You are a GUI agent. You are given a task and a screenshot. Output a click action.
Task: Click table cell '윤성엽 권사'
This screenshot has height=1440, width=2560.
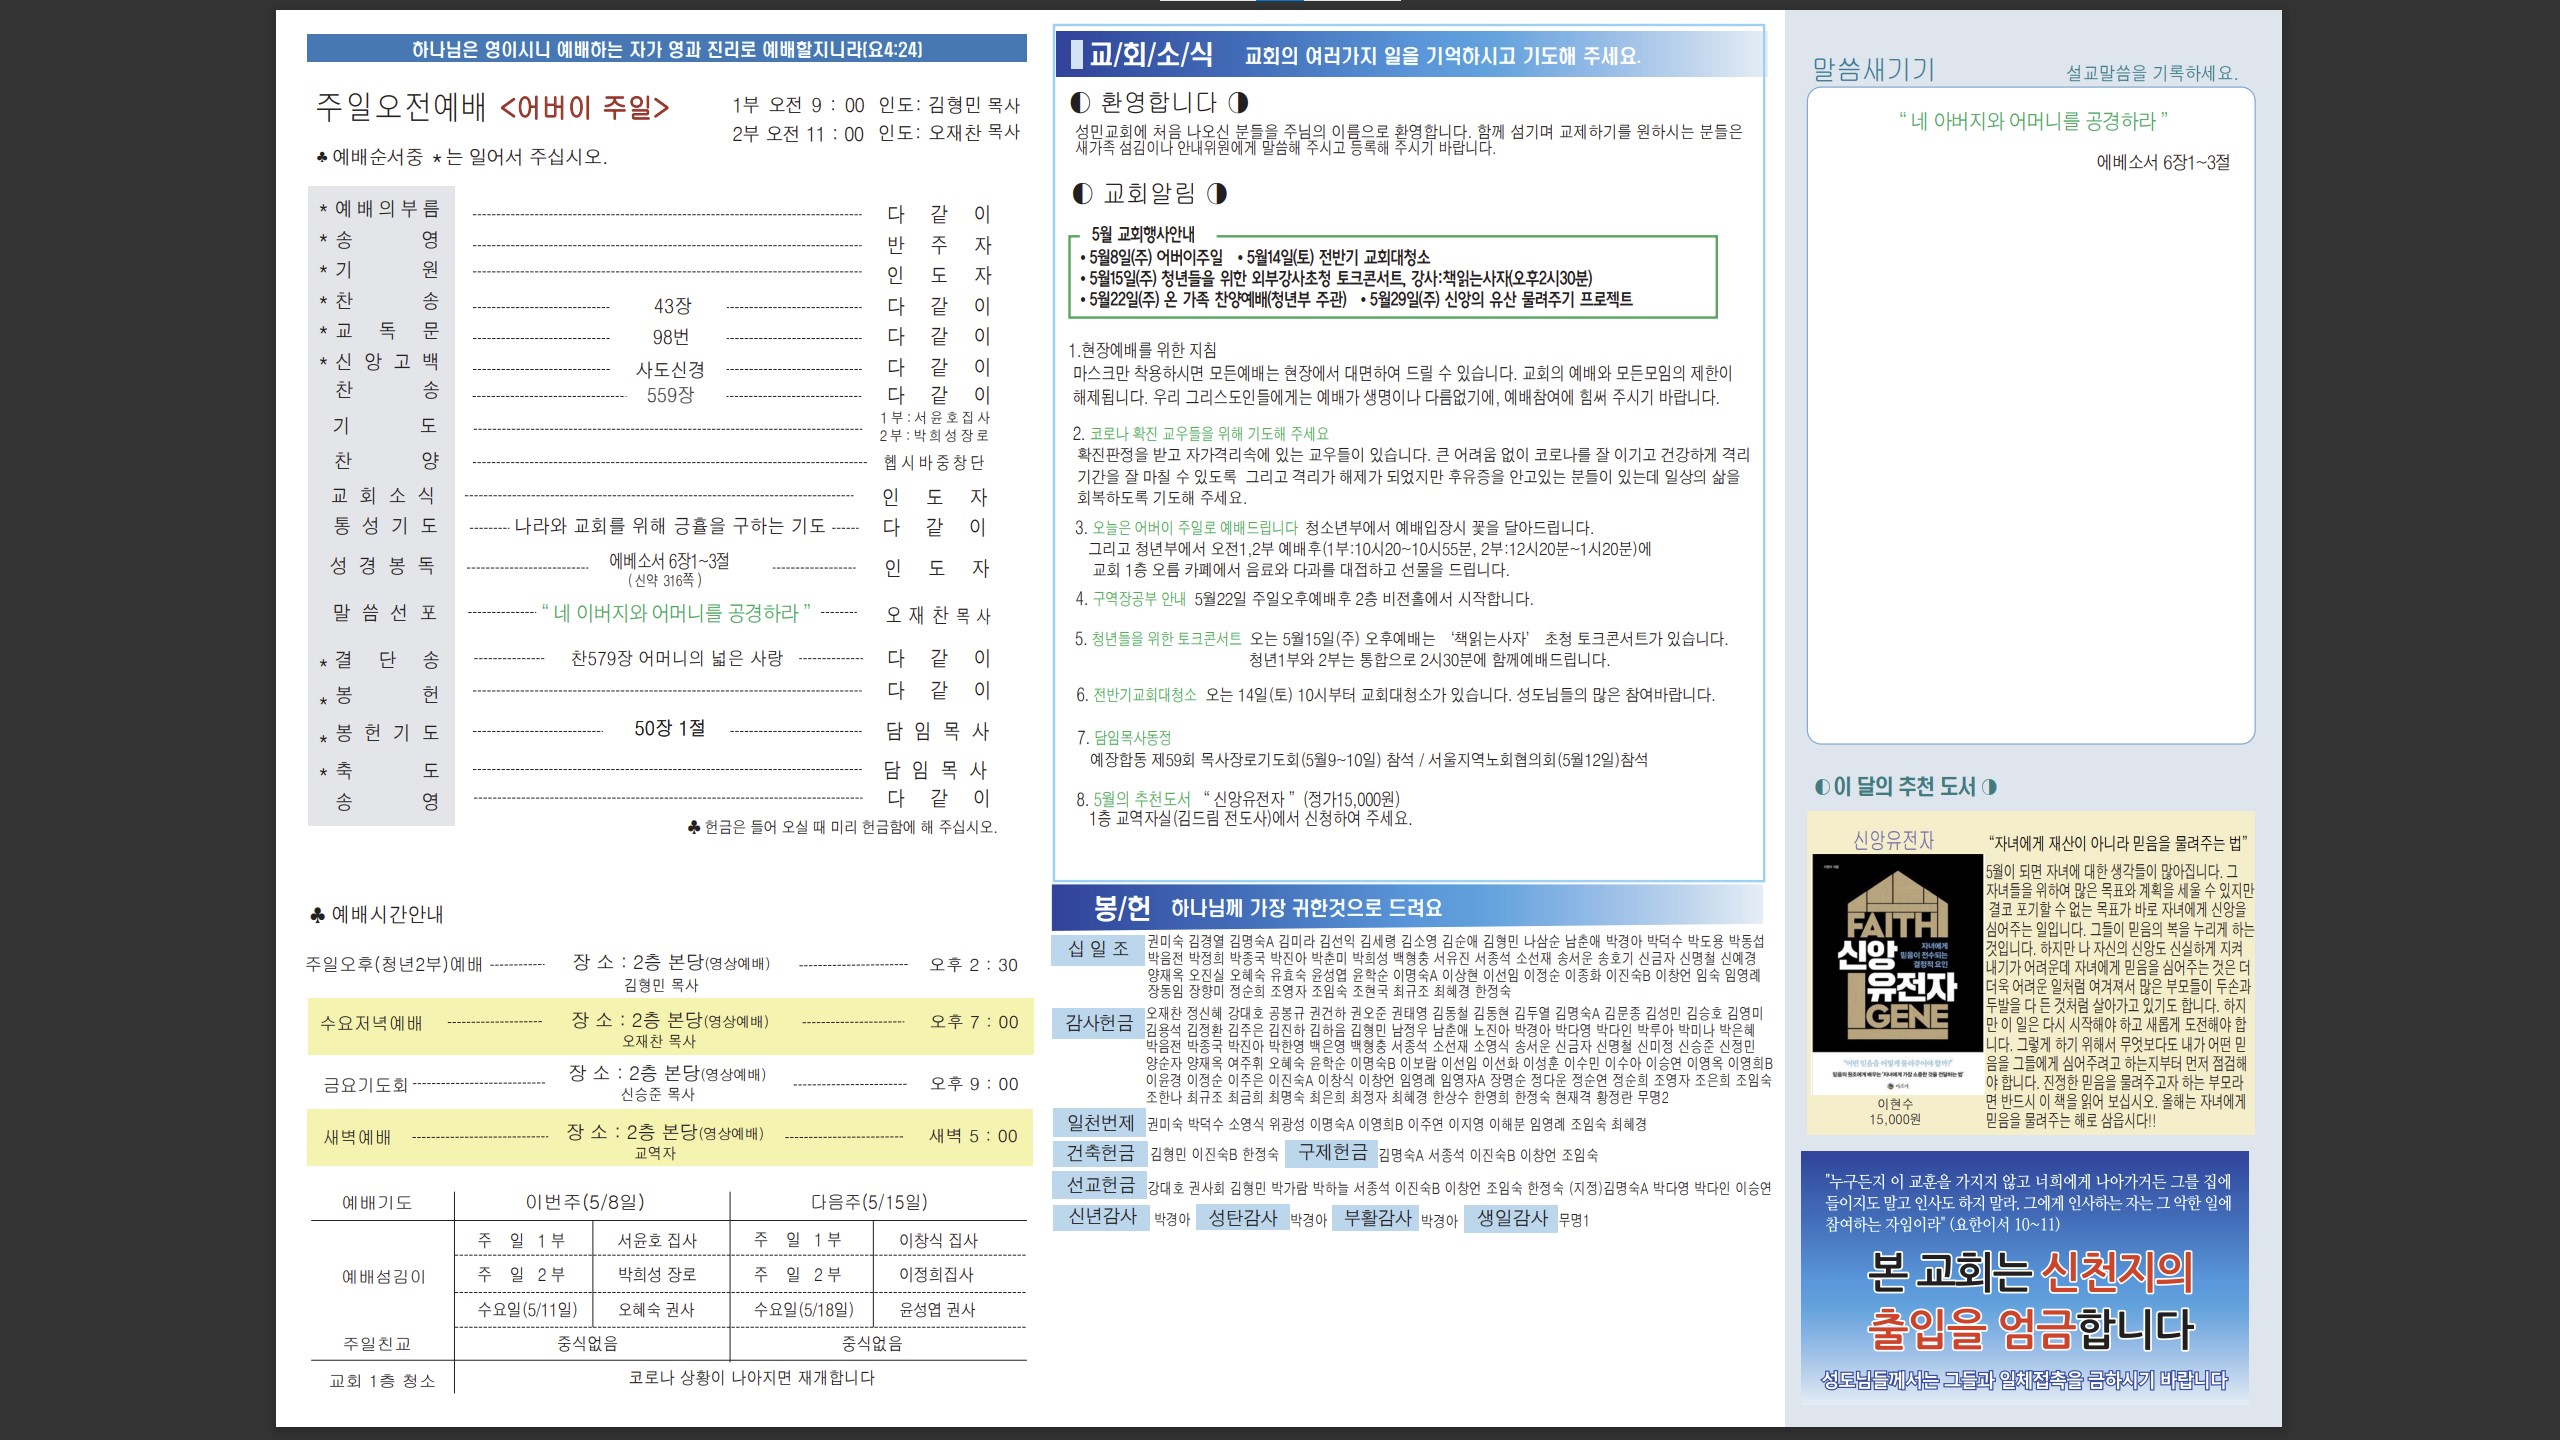(x=938, y=1309)
